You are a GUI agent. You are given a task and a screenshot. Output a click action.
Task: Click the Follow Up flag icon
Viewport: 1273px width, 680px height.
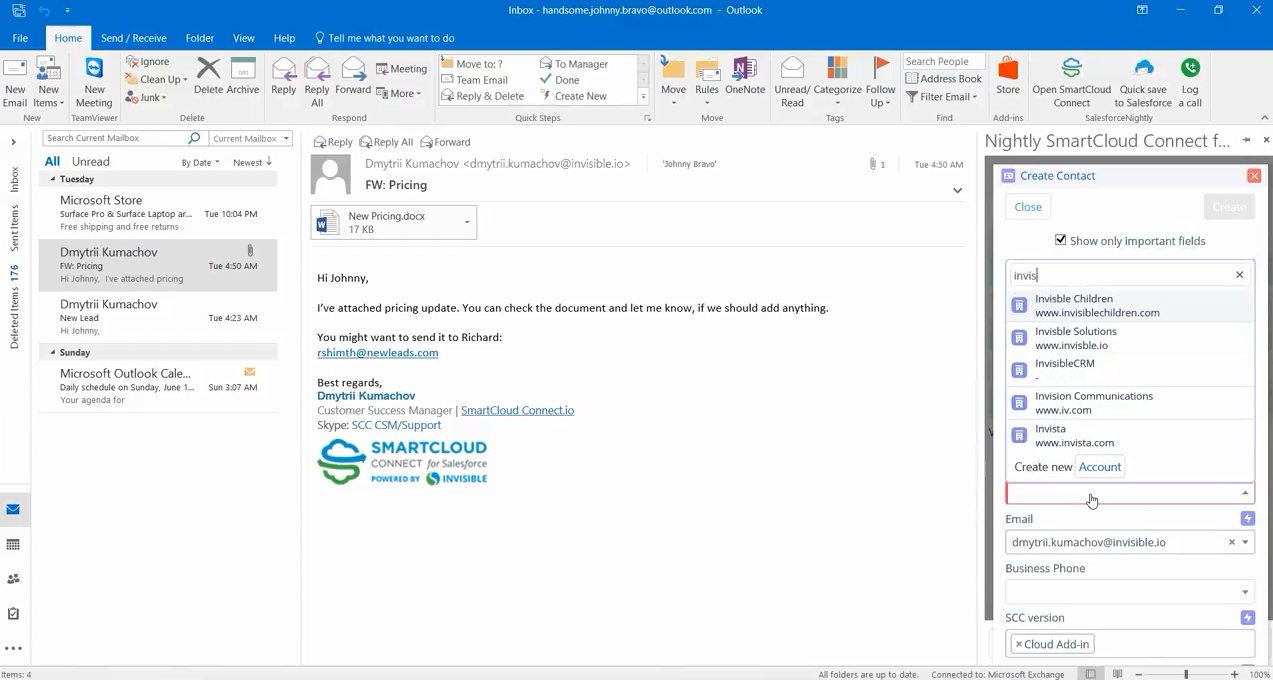tap(880, 67)
